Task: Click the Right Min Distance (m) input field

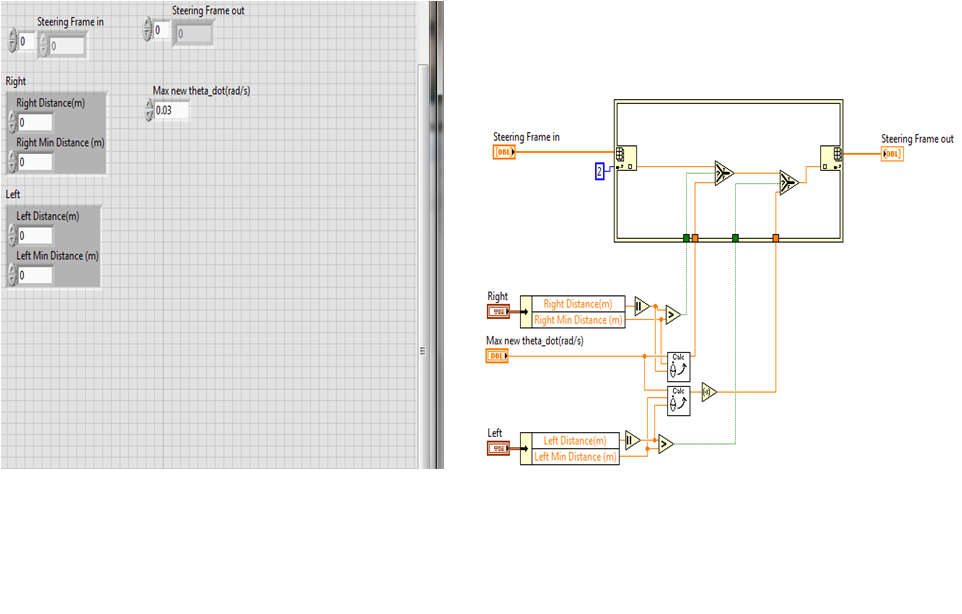Action: click(x=35, y=162)
